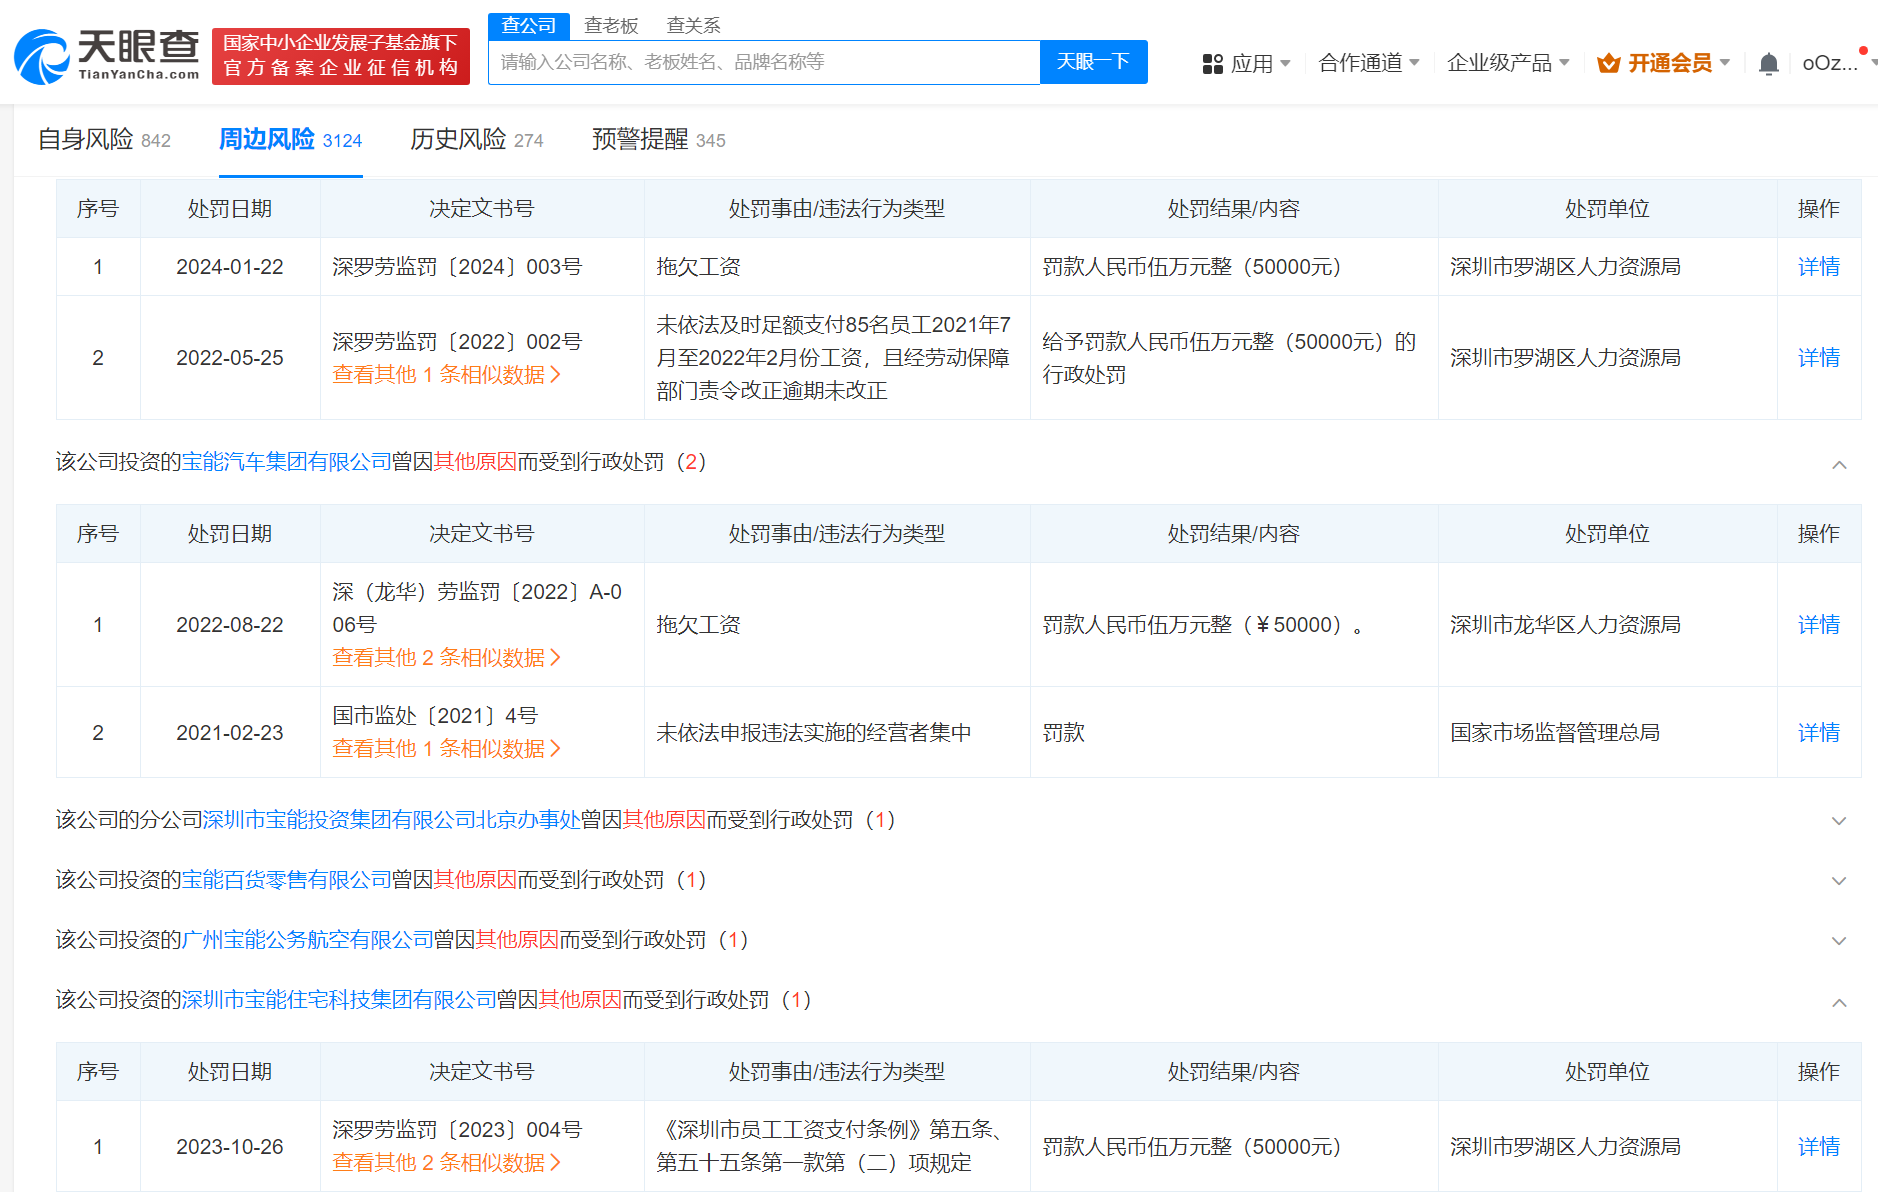Select the 查公司 search tab
The image size is (1878, 1192).
tap(529, 26)
